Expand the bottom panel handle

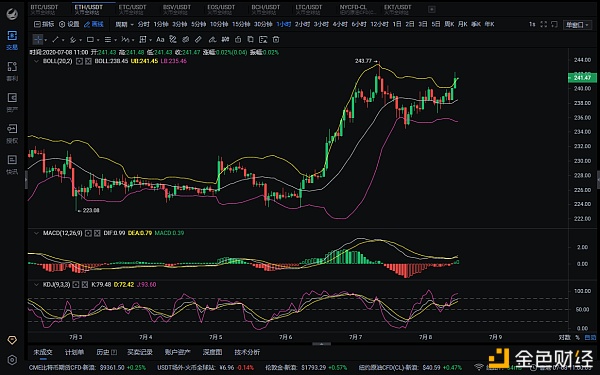tap(321, 344)
